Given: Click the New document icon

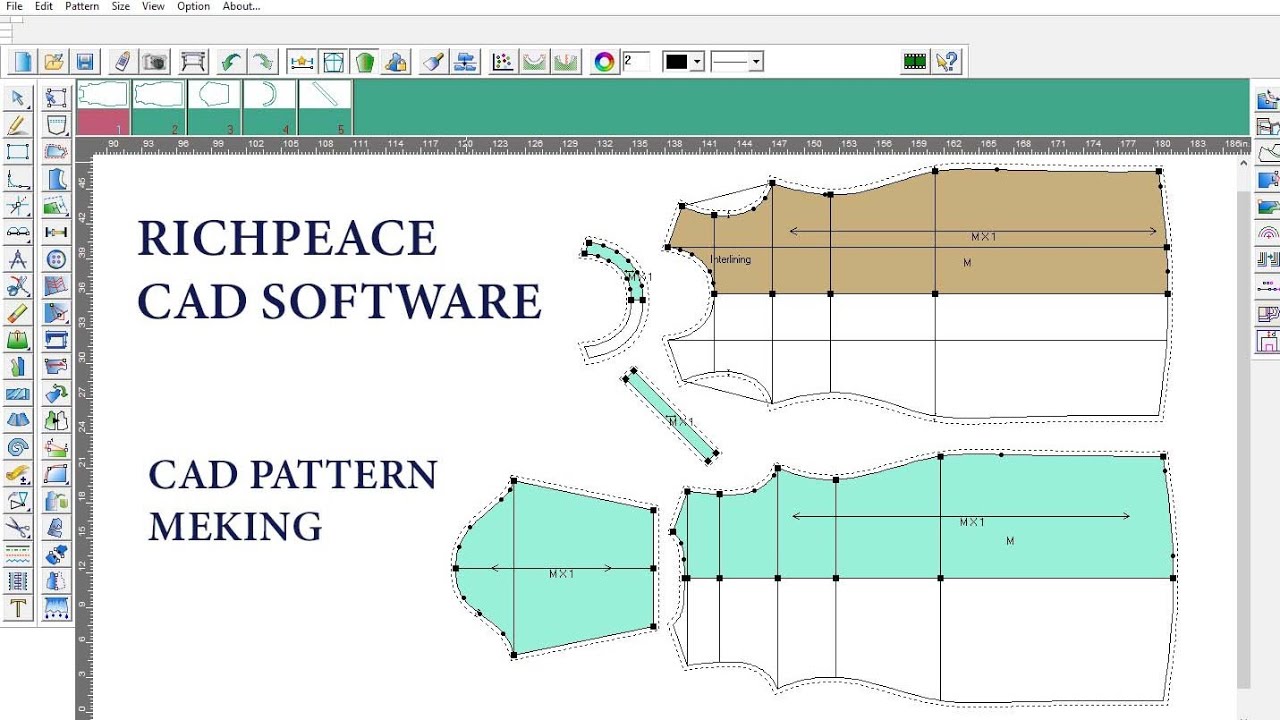Looking at the screenshot, I should coord(22,62).
